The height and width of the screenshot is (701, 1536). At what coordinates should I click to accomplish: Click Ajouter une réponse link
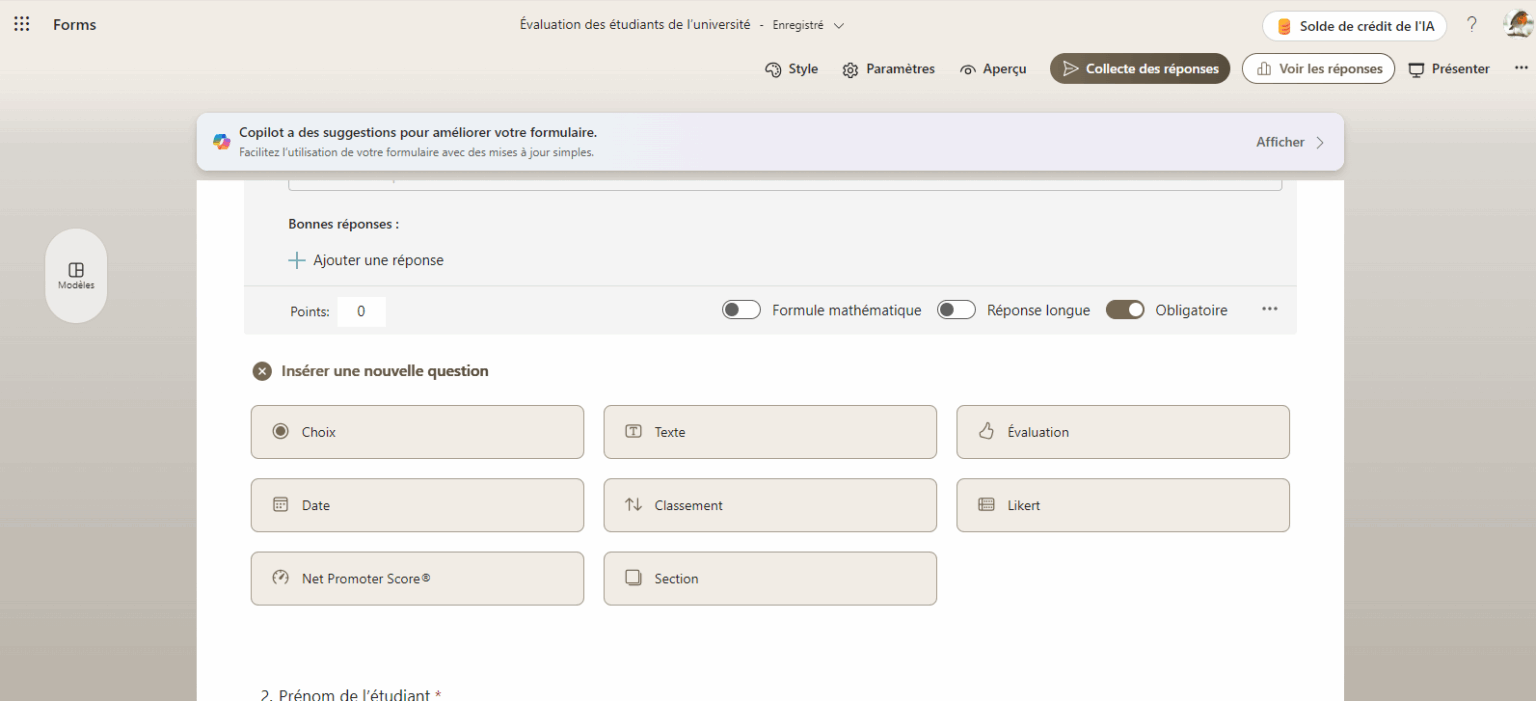coord(366,260)
